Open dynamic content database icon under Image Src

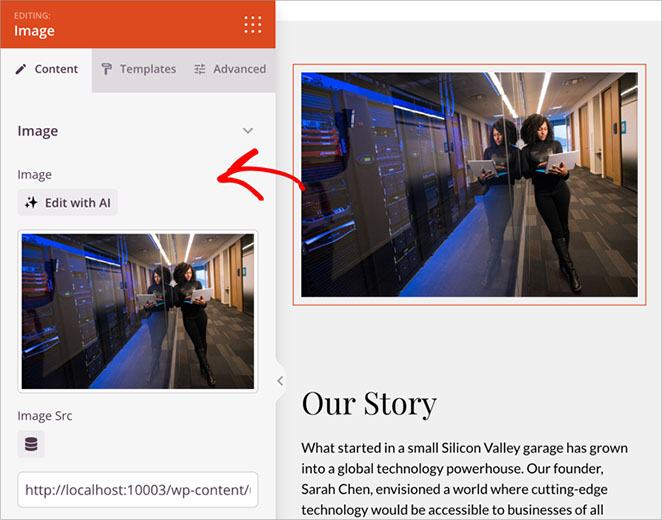coord(31,444)
